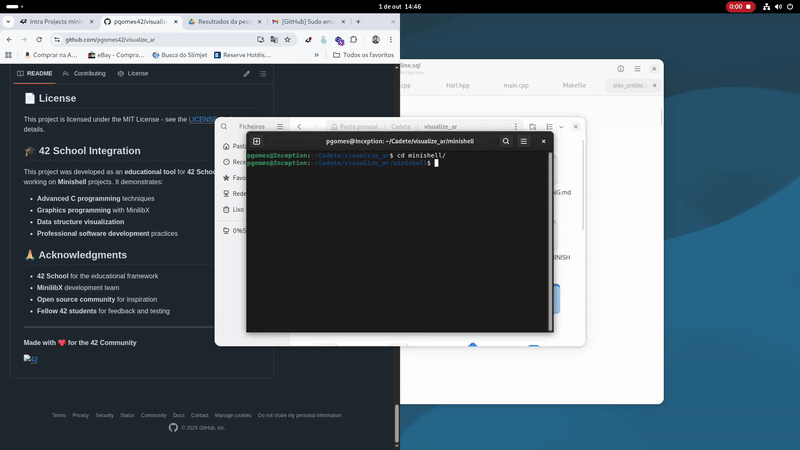This screenshot has width=800, height=450.
Task: Click the GitHub logo in the footer
Action: tap(173, 428)
